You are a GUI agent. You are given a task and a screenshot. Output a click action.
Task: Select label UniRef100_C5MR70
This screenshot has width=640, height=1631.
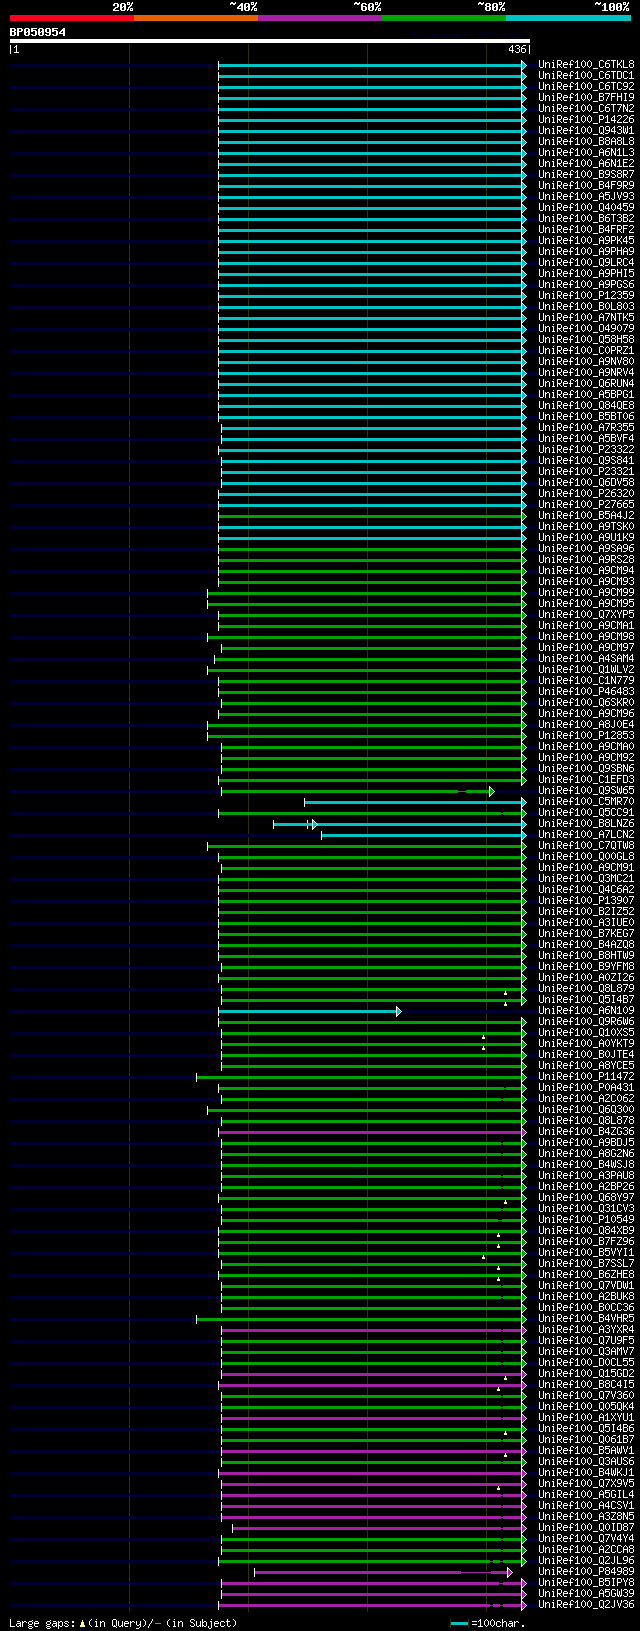pos(586,802)
